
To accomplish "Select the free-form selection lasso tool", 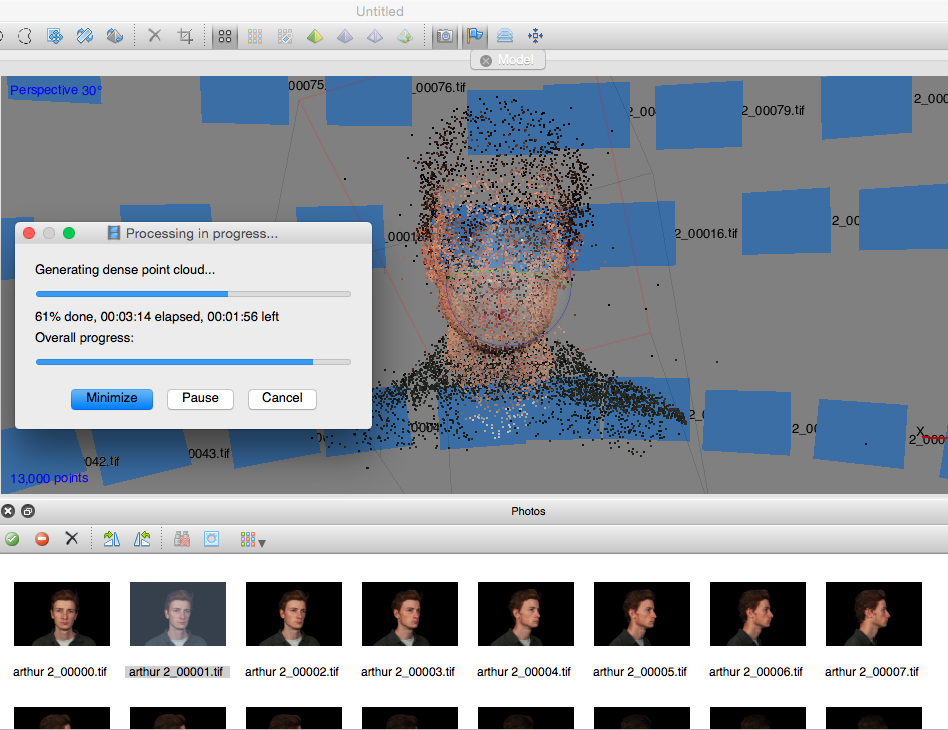I will click(25, 36).
